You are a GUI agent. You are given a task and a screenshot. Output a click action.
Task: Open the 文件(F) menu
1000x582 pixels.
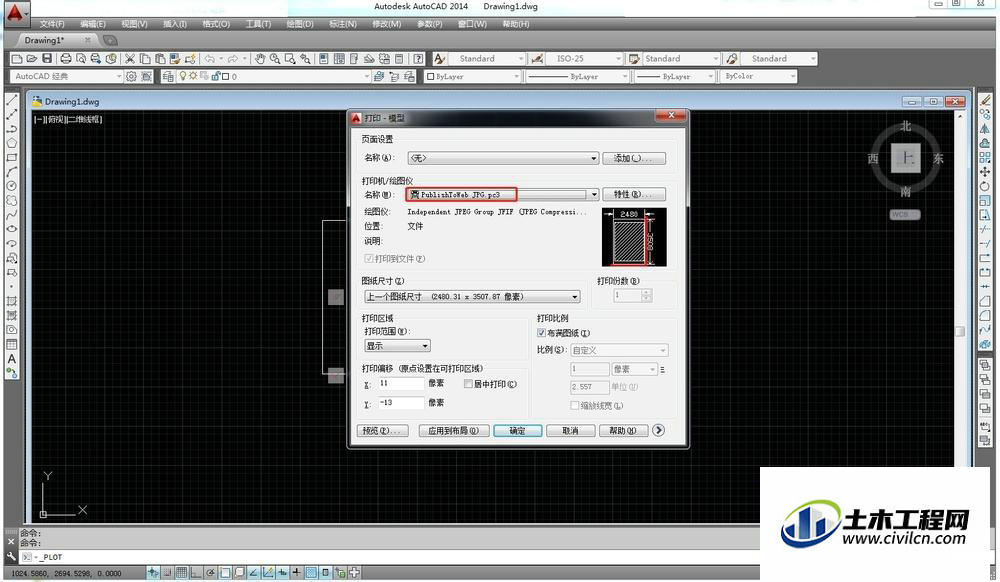click(x=52, y=24)
